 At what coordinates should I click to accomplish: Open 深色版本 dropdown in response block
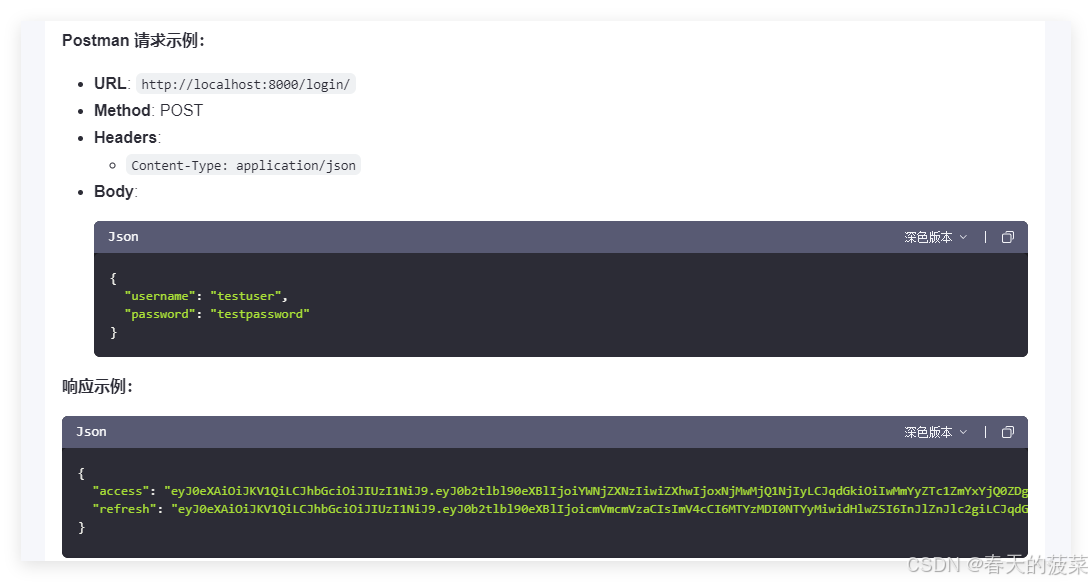coord(936,432)
